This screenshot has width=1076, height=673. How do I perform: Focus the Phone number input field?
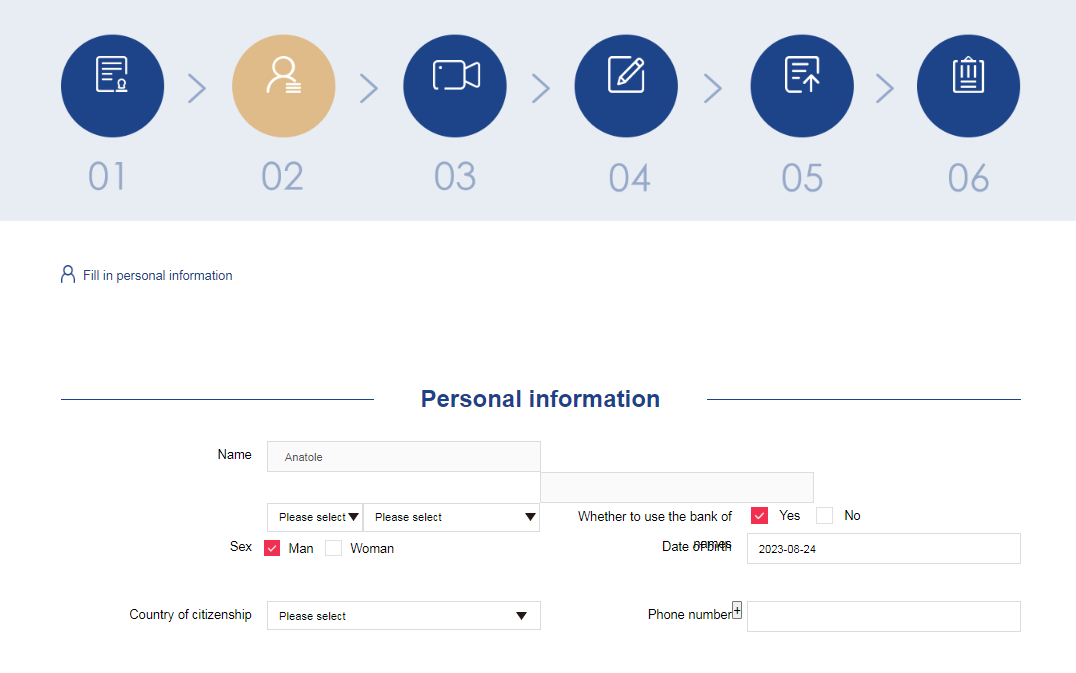click(884, 616)
